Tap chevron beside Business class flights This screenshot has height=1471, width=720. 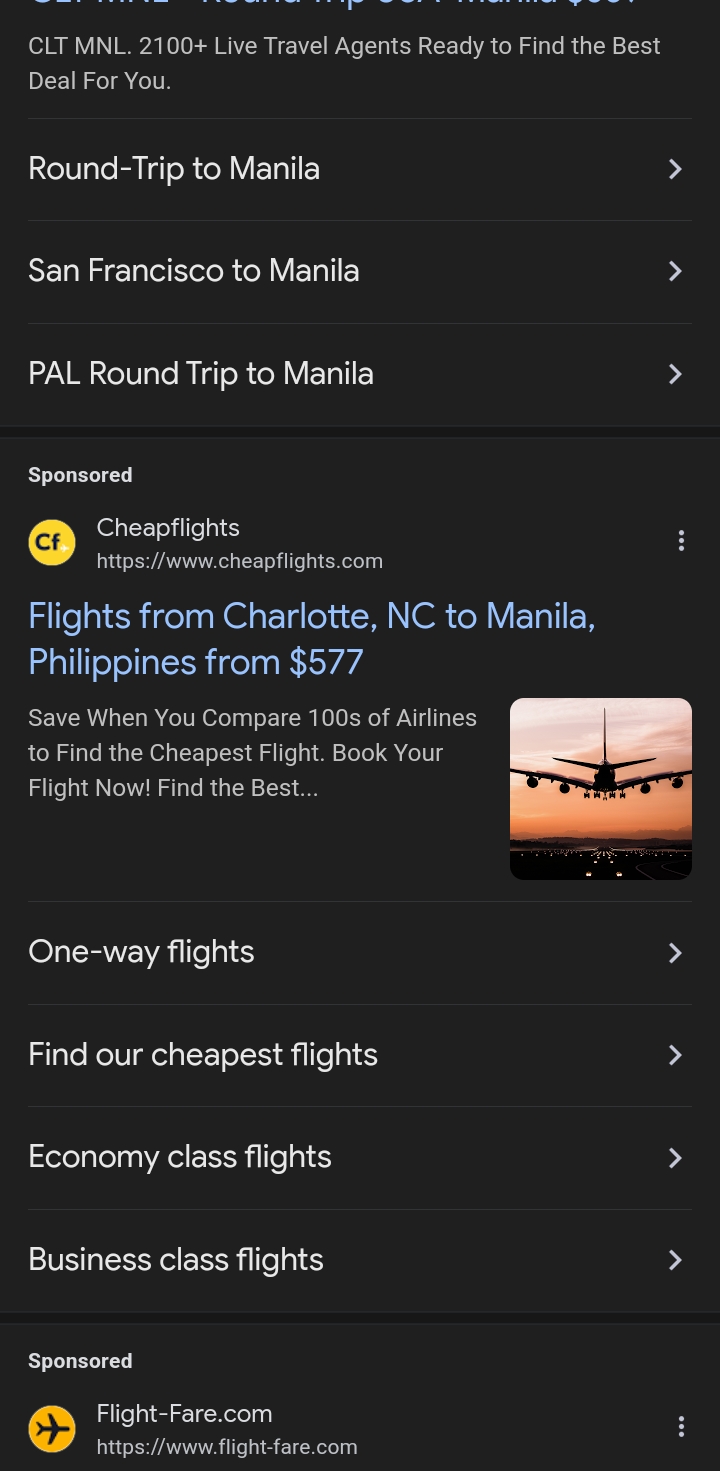pos(675,1260)
